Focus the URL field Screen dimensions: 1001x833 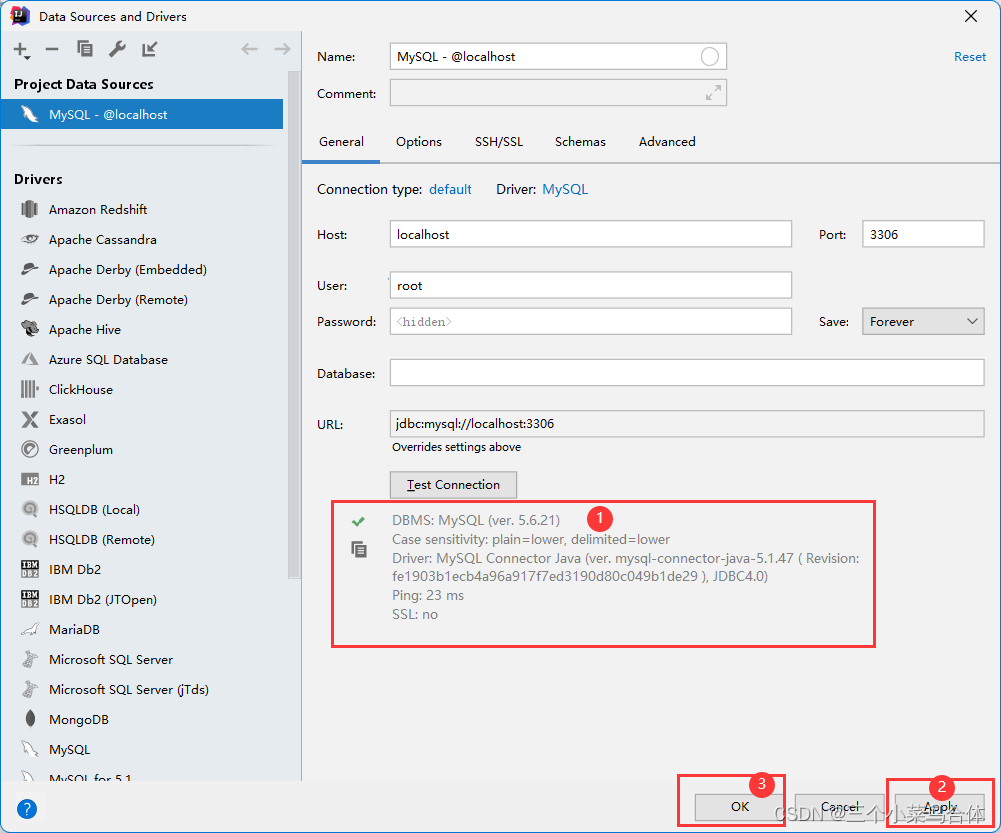coord(687,424)
